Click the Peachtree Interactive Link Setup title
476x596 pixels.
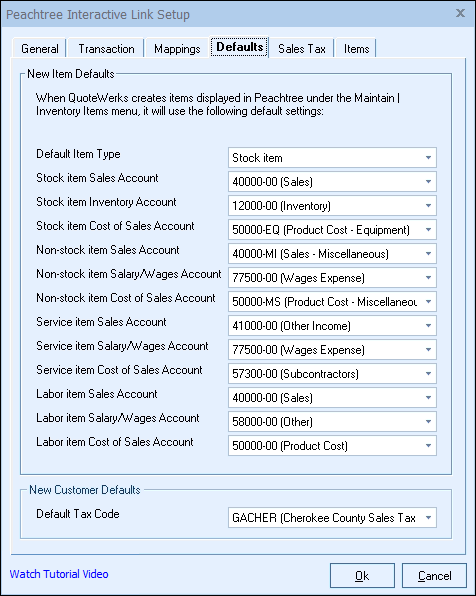(98, 14)
